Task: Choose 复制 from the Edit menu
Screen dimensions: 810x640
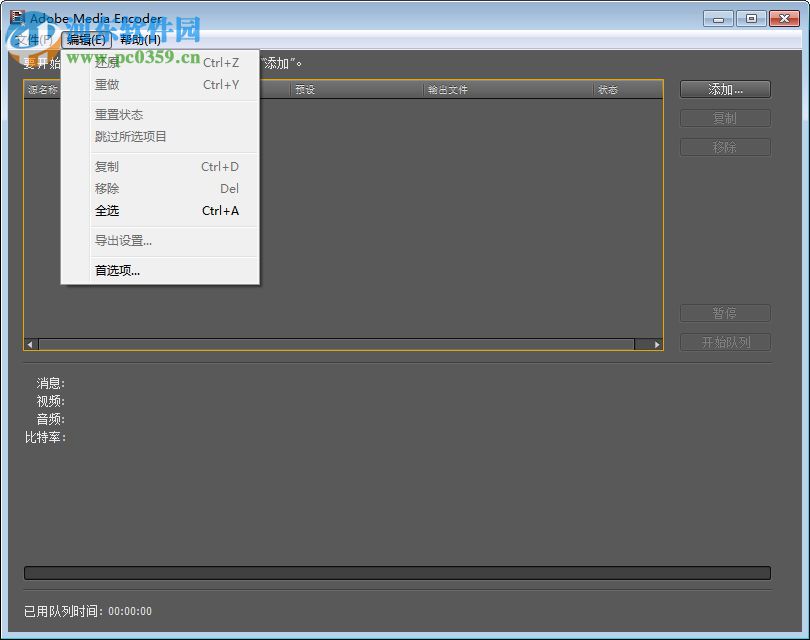Action: (x=106, y=166)
